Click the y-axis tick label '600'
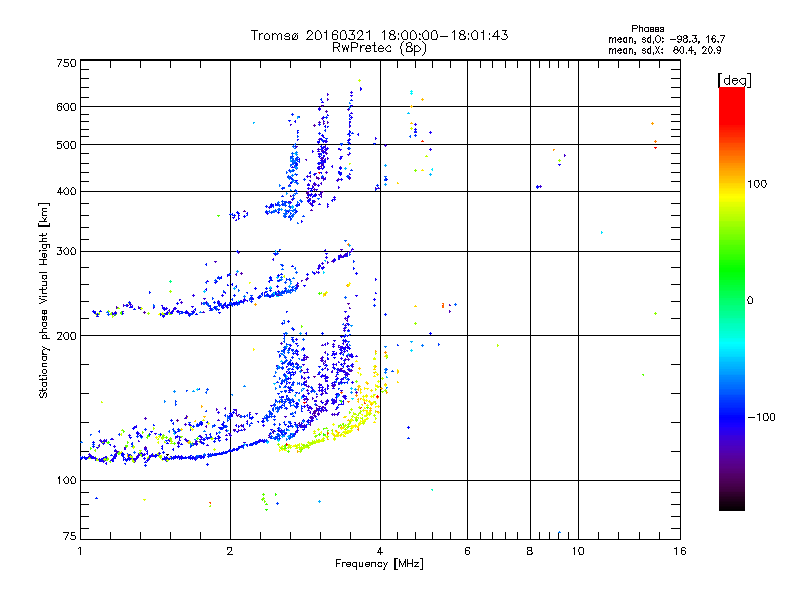The image size is (800, 600). 66,107
